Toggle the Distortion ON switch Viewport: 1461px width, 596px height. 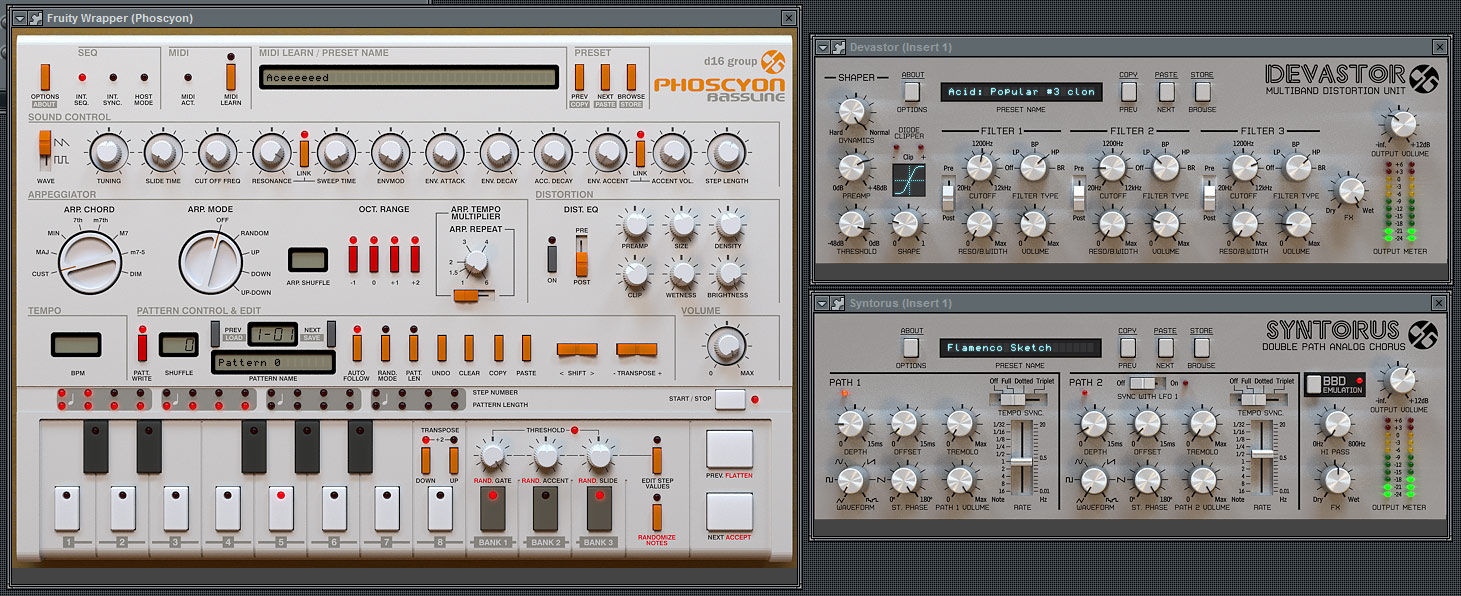[x=551, y=258]
